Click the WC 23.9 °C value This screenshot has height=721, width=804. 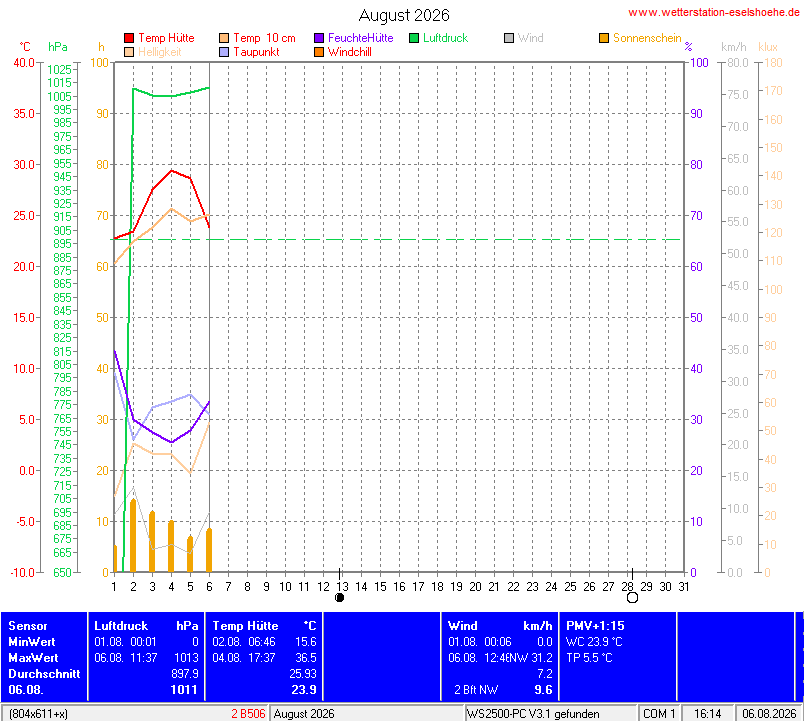(594, 642)
